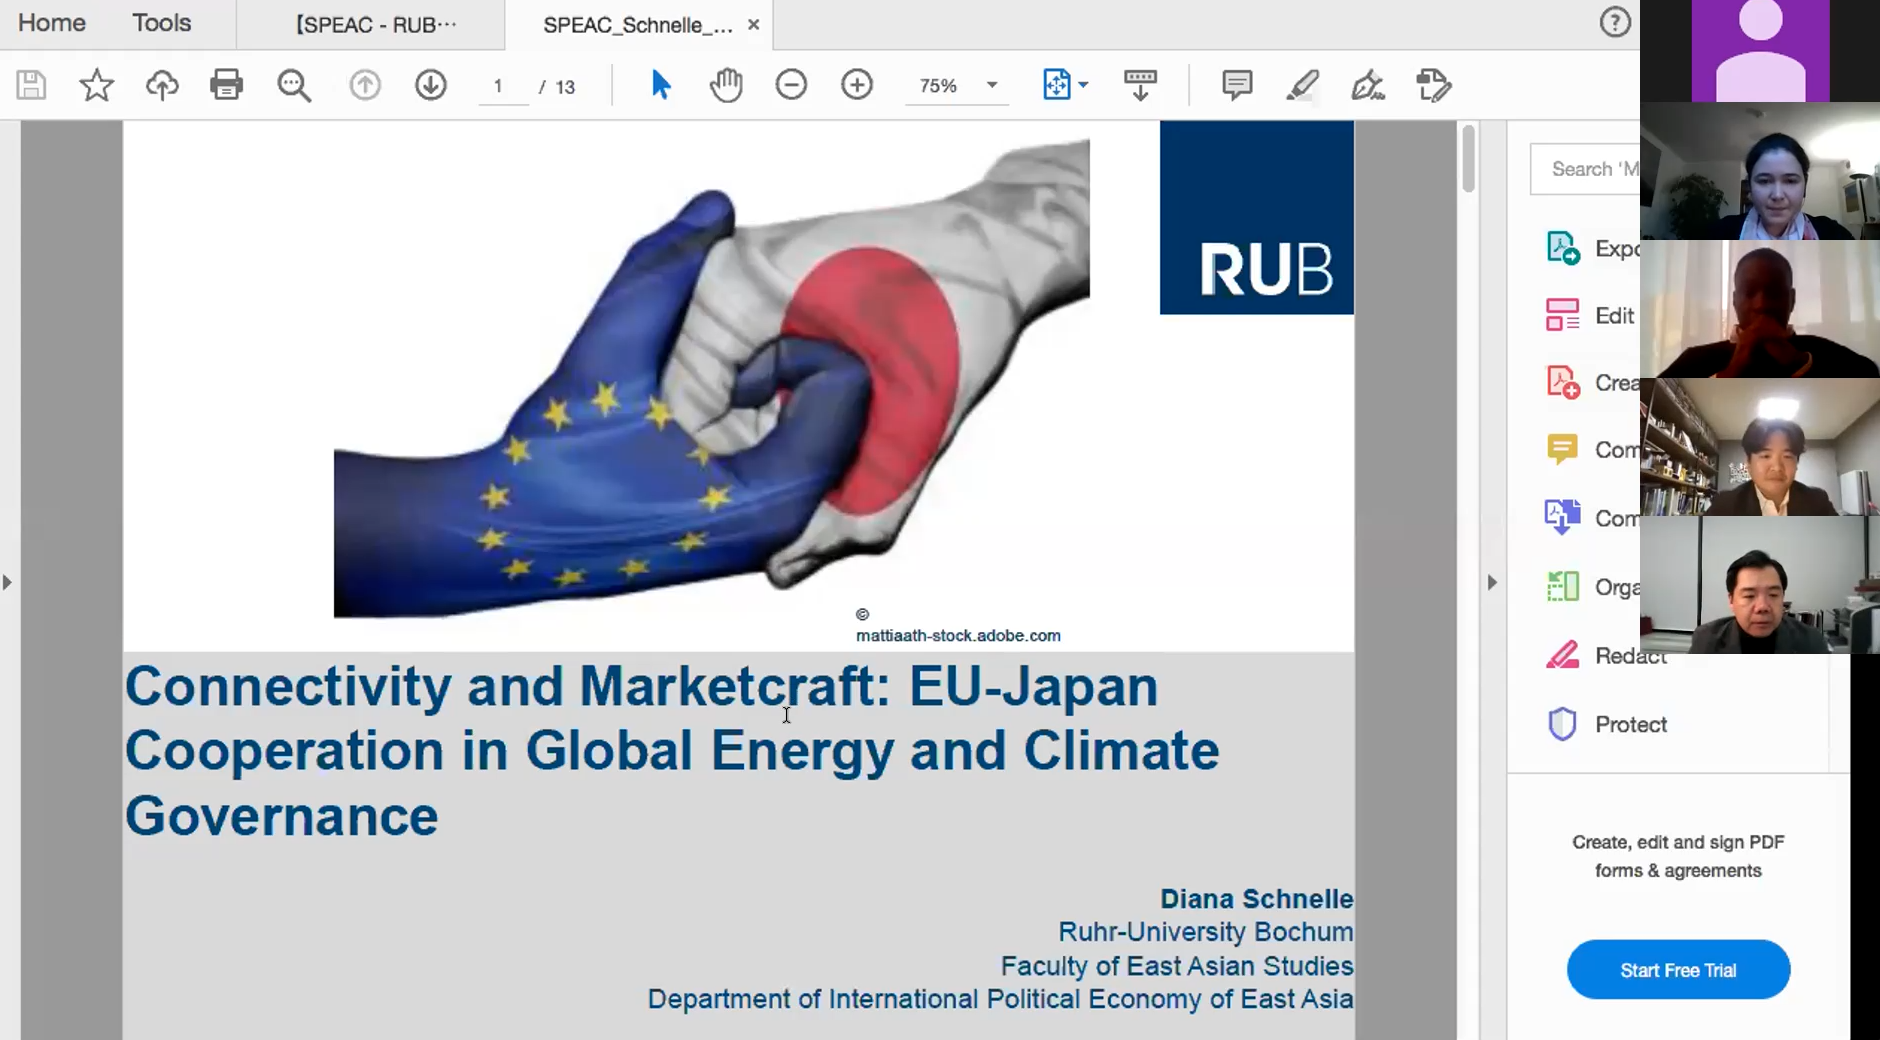
Task: Click the cloud upload icon
Action: pyautogui.click(x=162, y=85)
